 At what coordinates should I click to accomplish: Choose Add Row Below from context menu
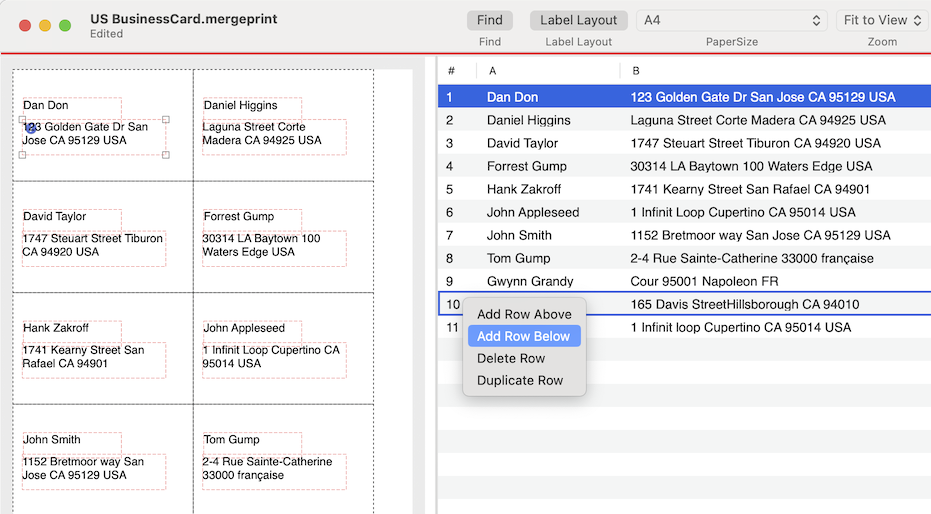(x=524, y=336)
